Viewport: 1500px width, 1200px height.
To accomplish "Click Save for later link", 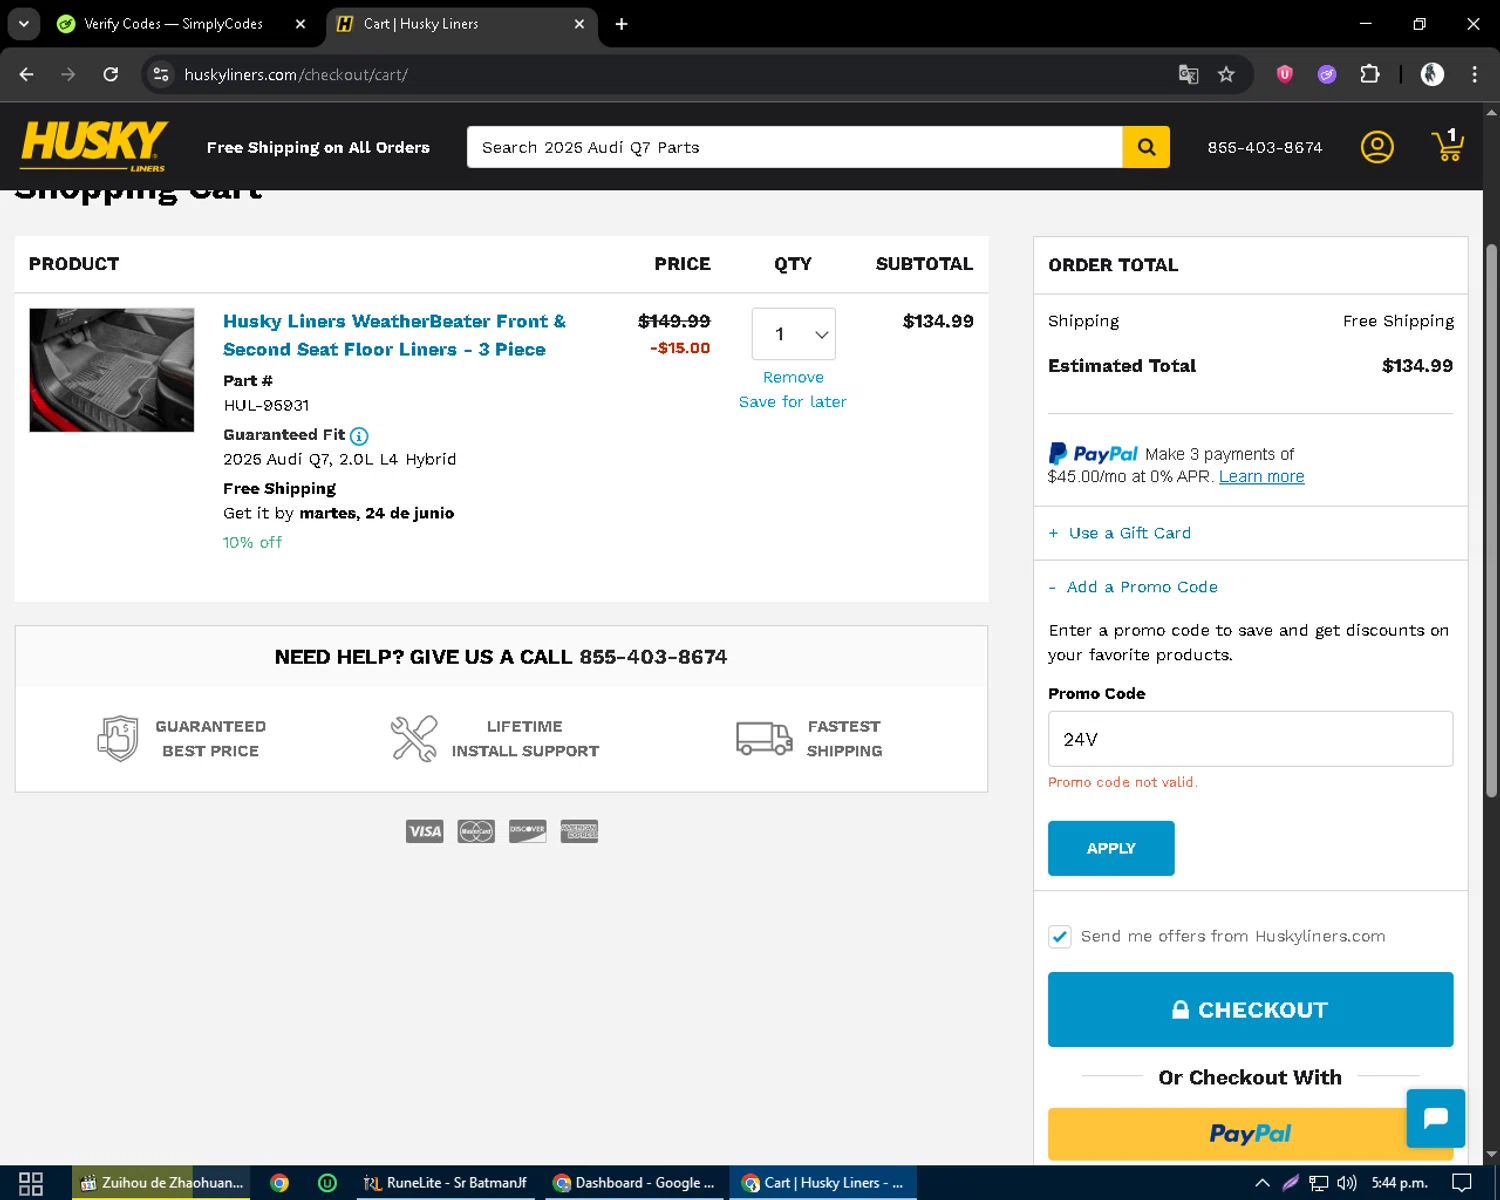I will coord(793,401).
